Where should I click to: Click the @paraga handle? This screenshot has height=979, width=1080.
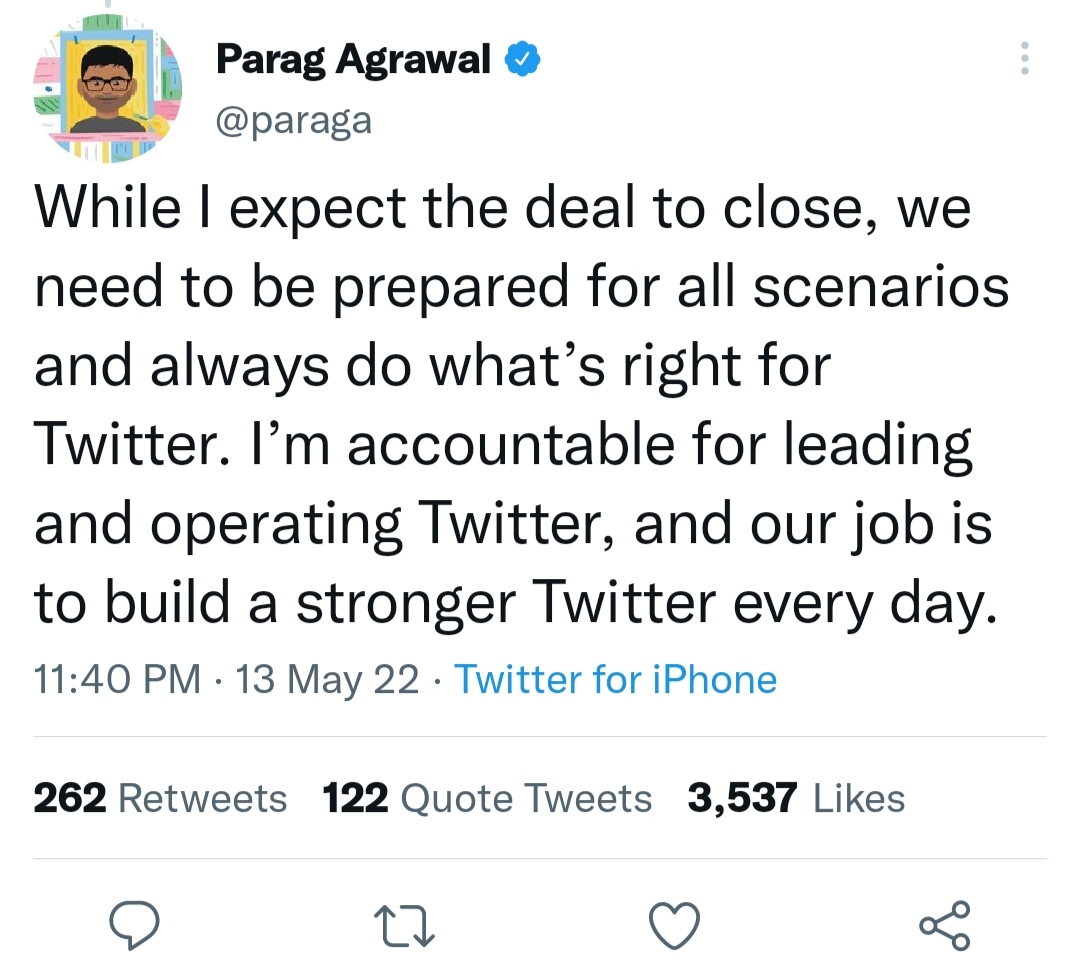pos(294,120)
